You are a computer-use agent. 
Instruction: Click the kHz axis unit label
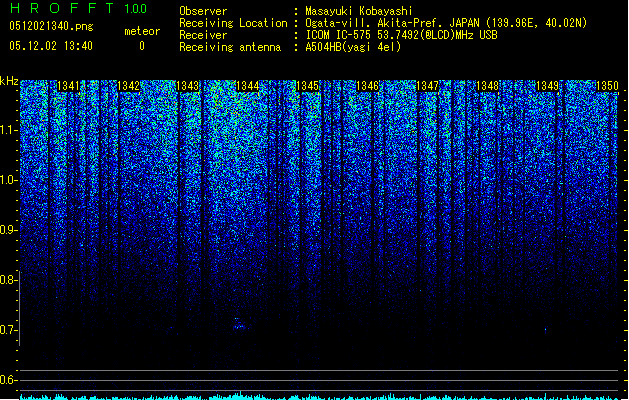click(9, 81)
